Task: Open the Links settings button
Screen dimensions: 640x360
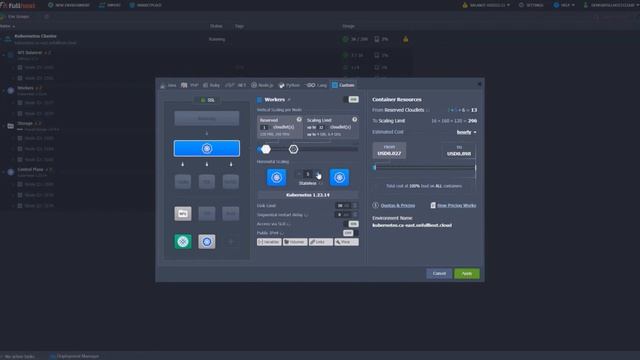Action: pos(321,242)
